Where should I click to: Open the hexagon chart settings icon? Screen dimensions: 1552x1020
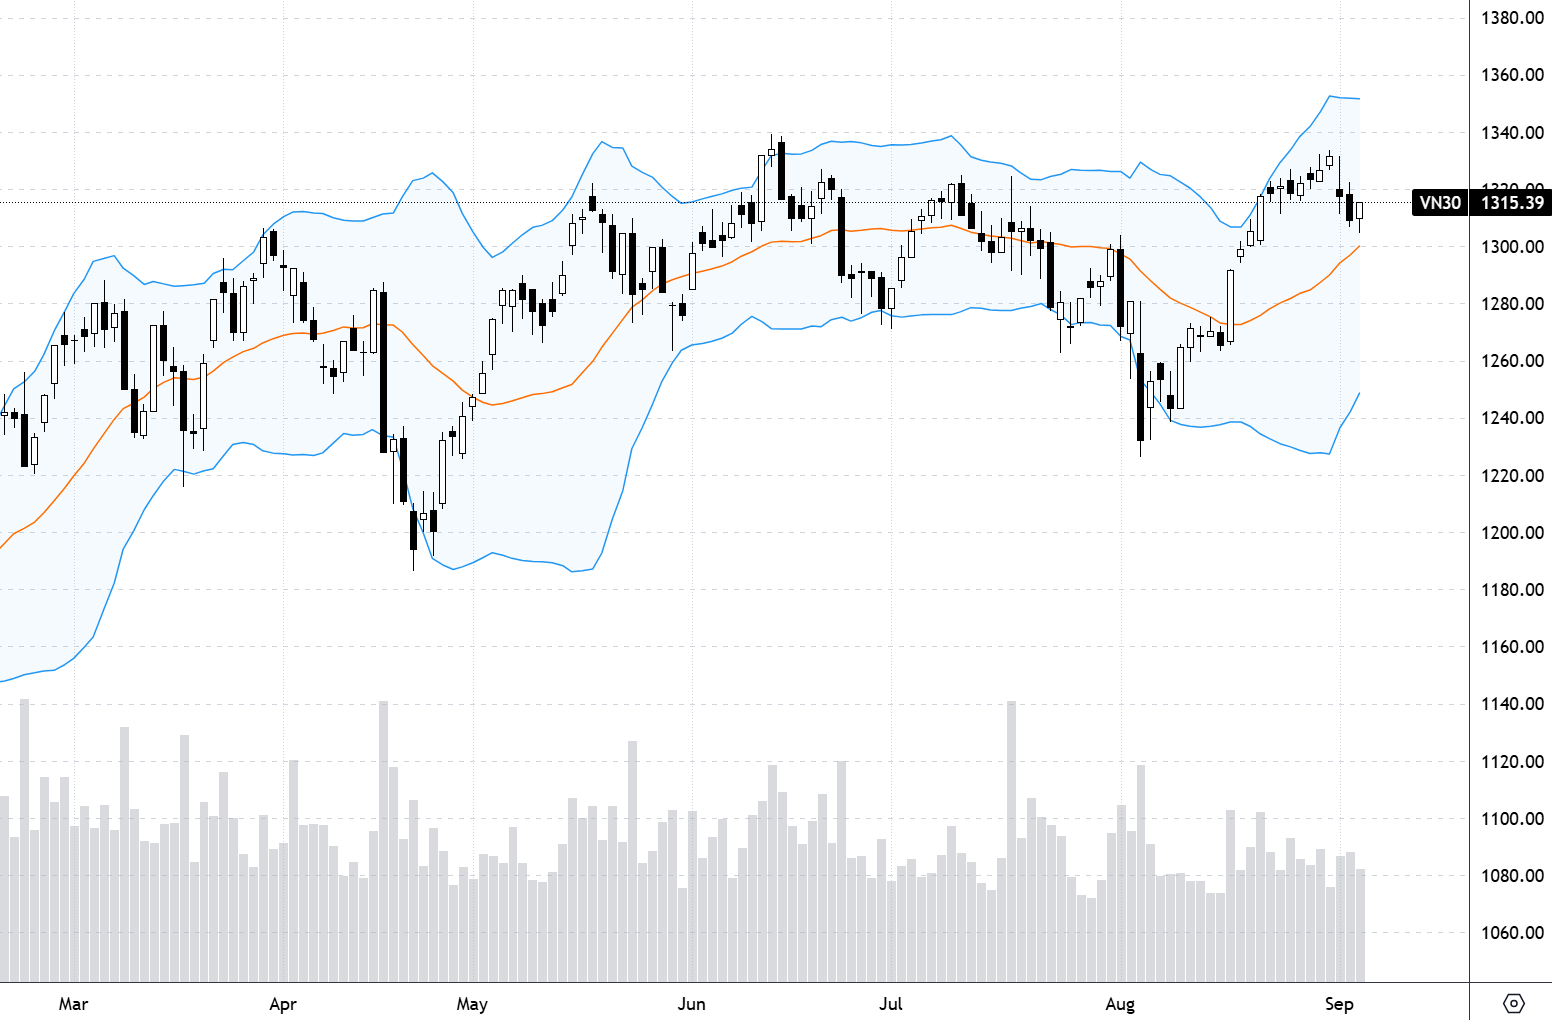[1513, 1003]
